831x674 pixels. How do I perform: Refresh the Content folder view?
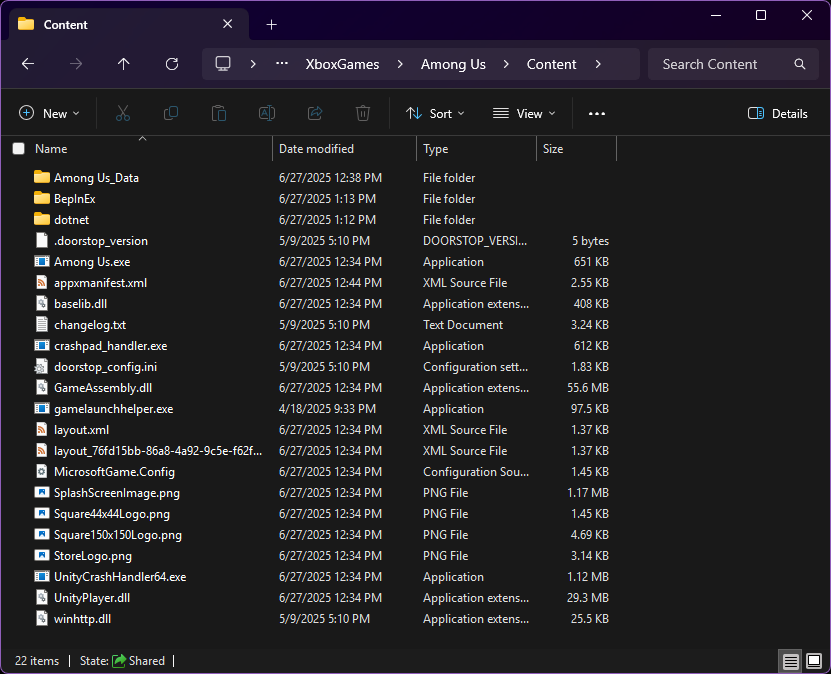point(172,64)
